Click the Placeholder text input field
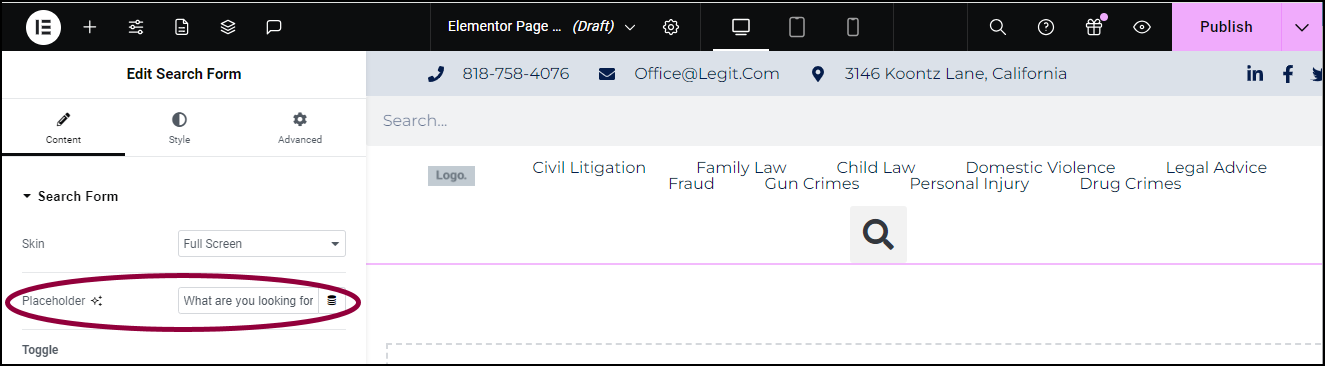 [248, 300]
